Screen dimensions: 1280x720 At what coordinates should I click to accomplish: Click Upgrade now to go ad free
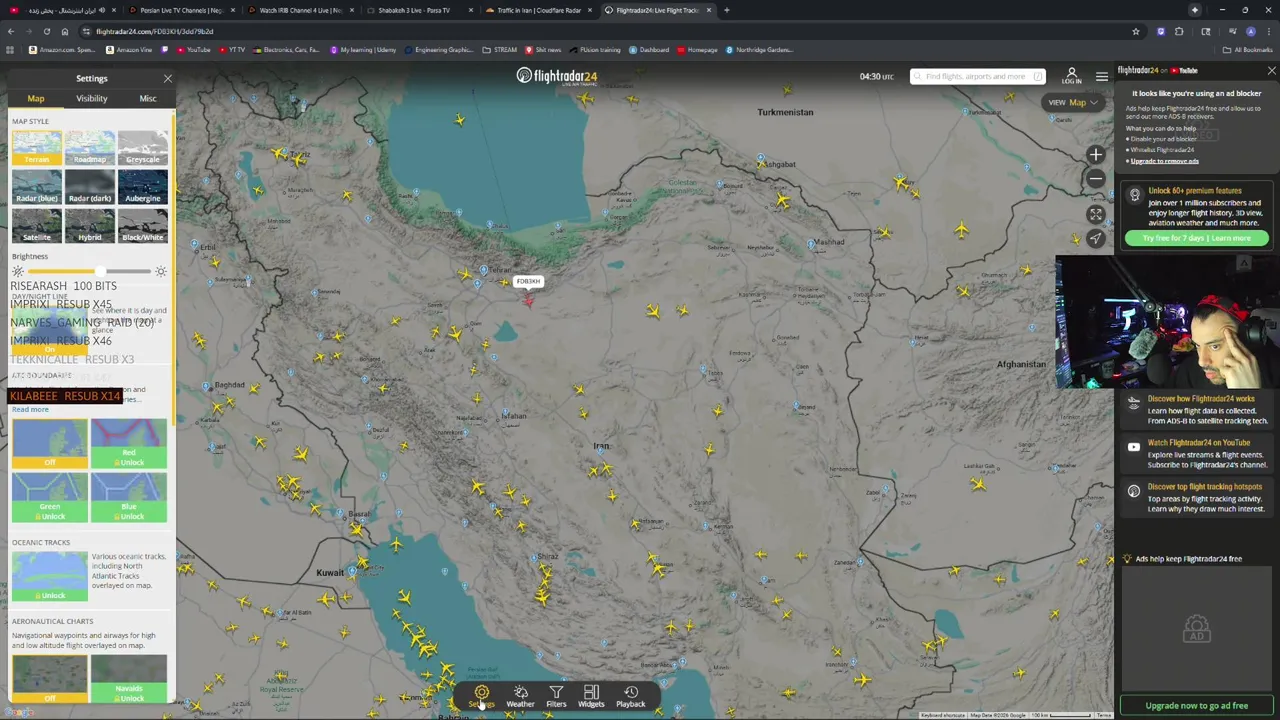pos(1196,706)
